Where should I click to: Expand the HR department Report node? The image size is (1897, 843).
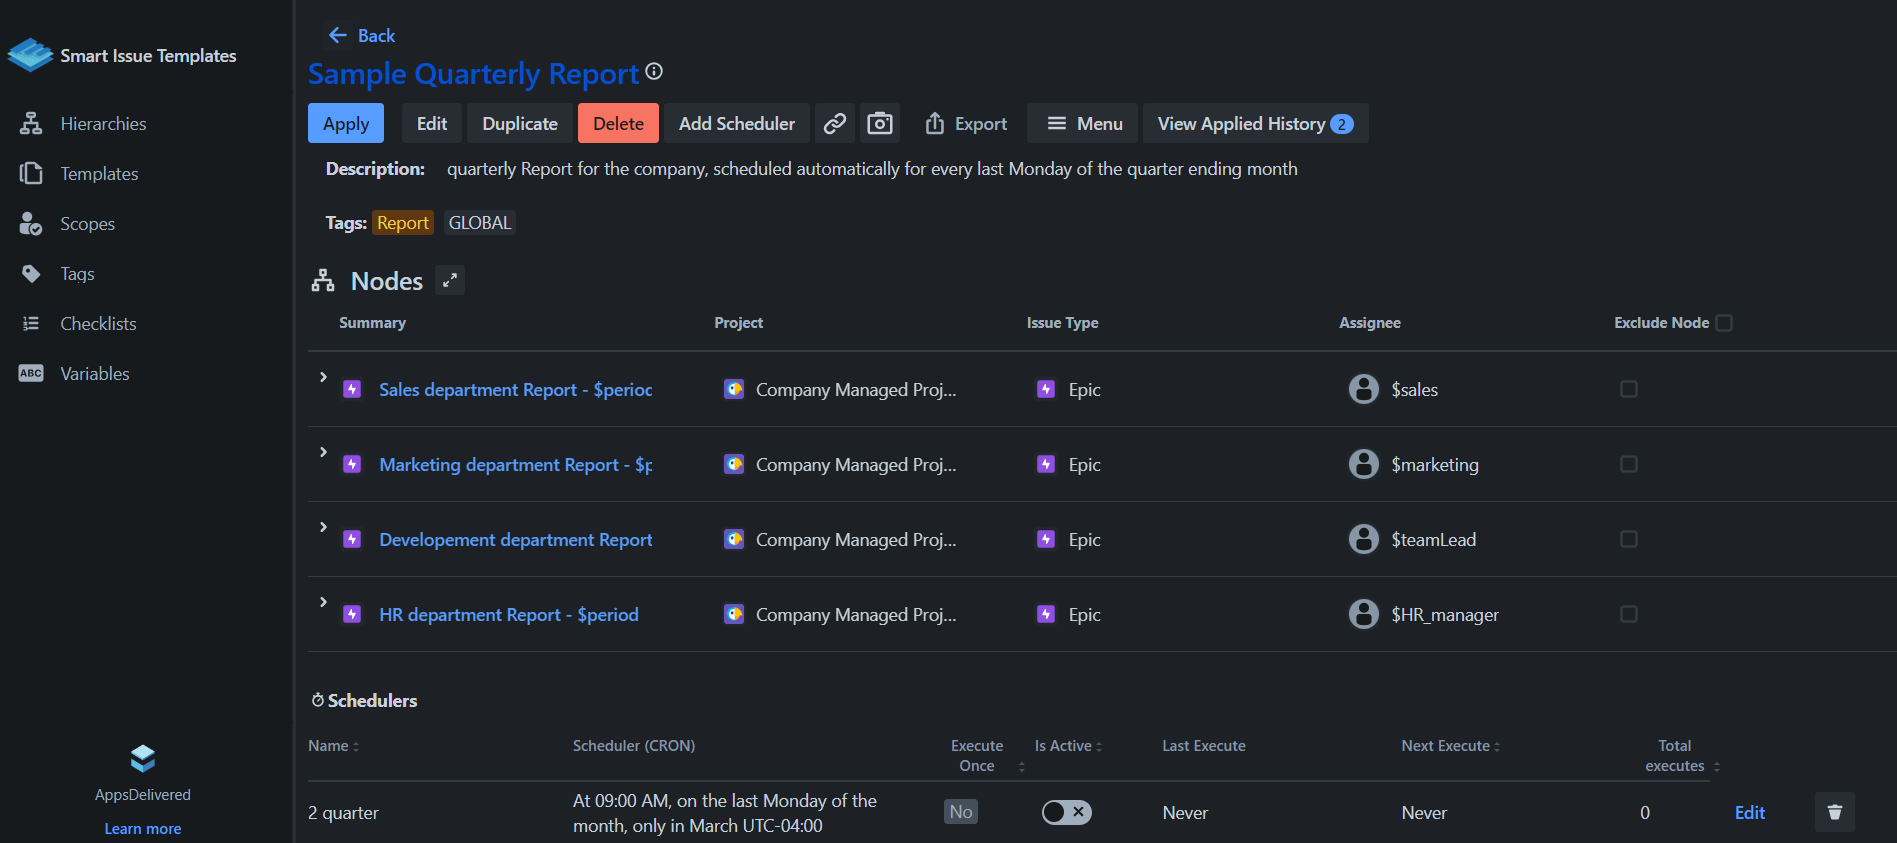(323, 602)
